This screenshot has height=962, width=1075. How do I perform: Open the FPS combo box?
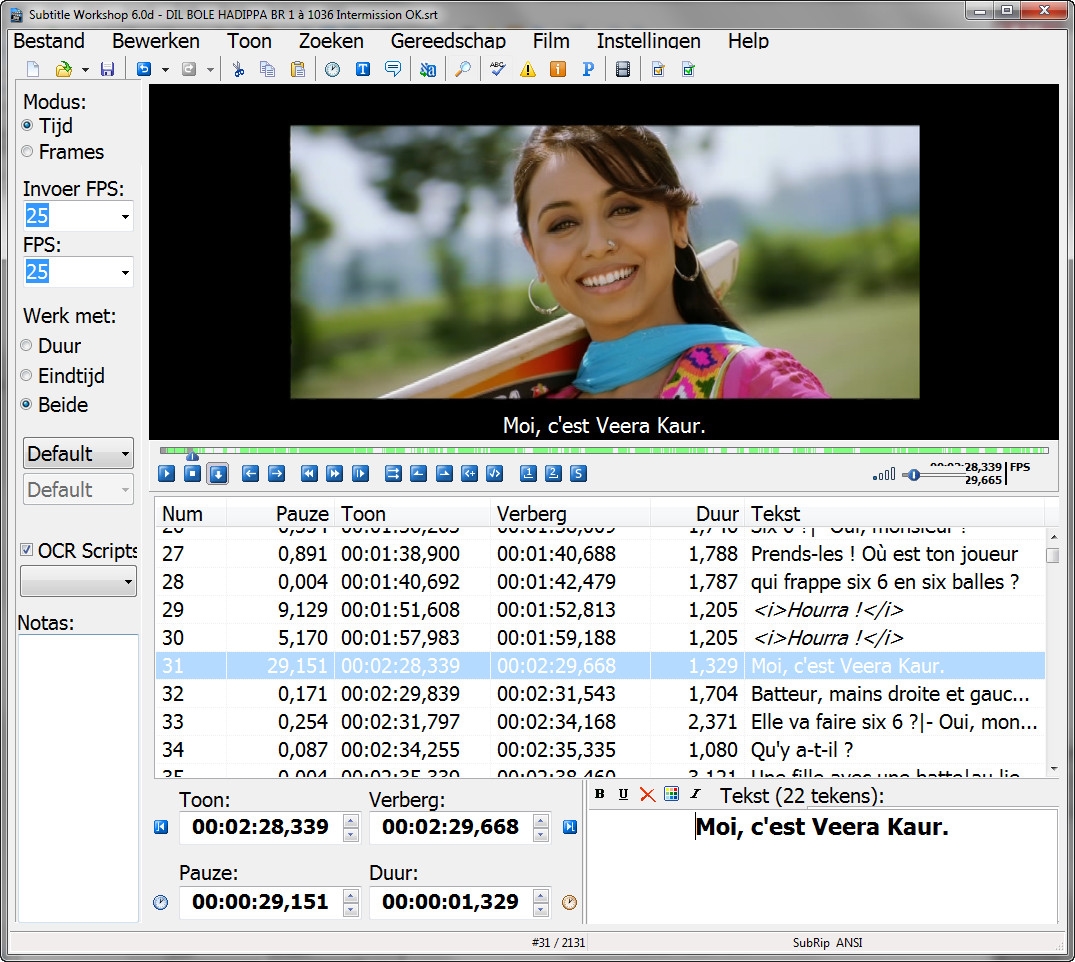(x=125, y=272)
